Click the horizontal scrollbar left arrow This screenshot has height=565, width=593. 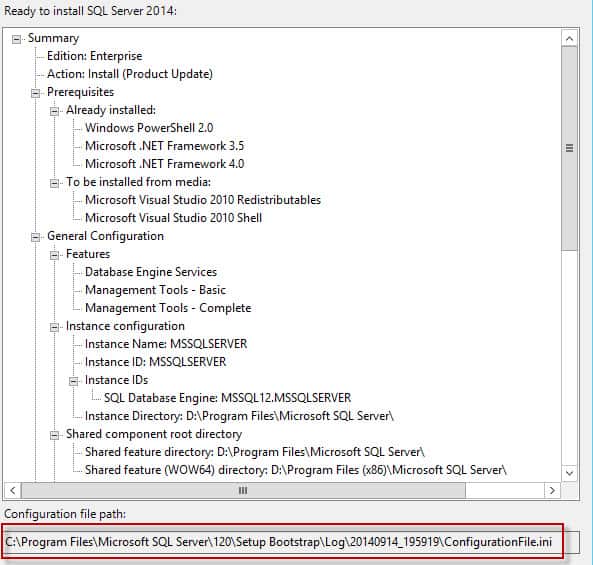(x=13, y=490)
